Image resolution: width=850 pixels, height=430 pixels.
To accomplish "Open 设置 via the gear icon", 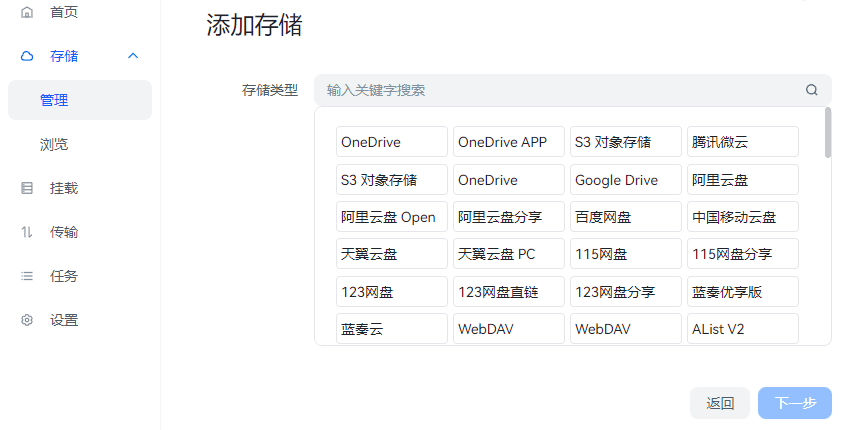I will point(27,320).
